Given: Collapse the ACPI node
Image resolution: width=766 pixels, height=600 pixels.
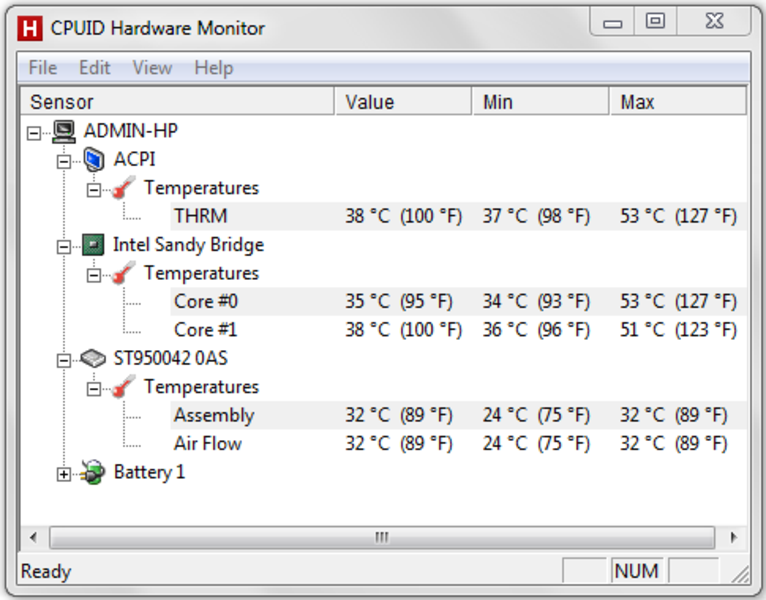Looking at the screenshot, I should pyautogui.click(x=64, y=161).
